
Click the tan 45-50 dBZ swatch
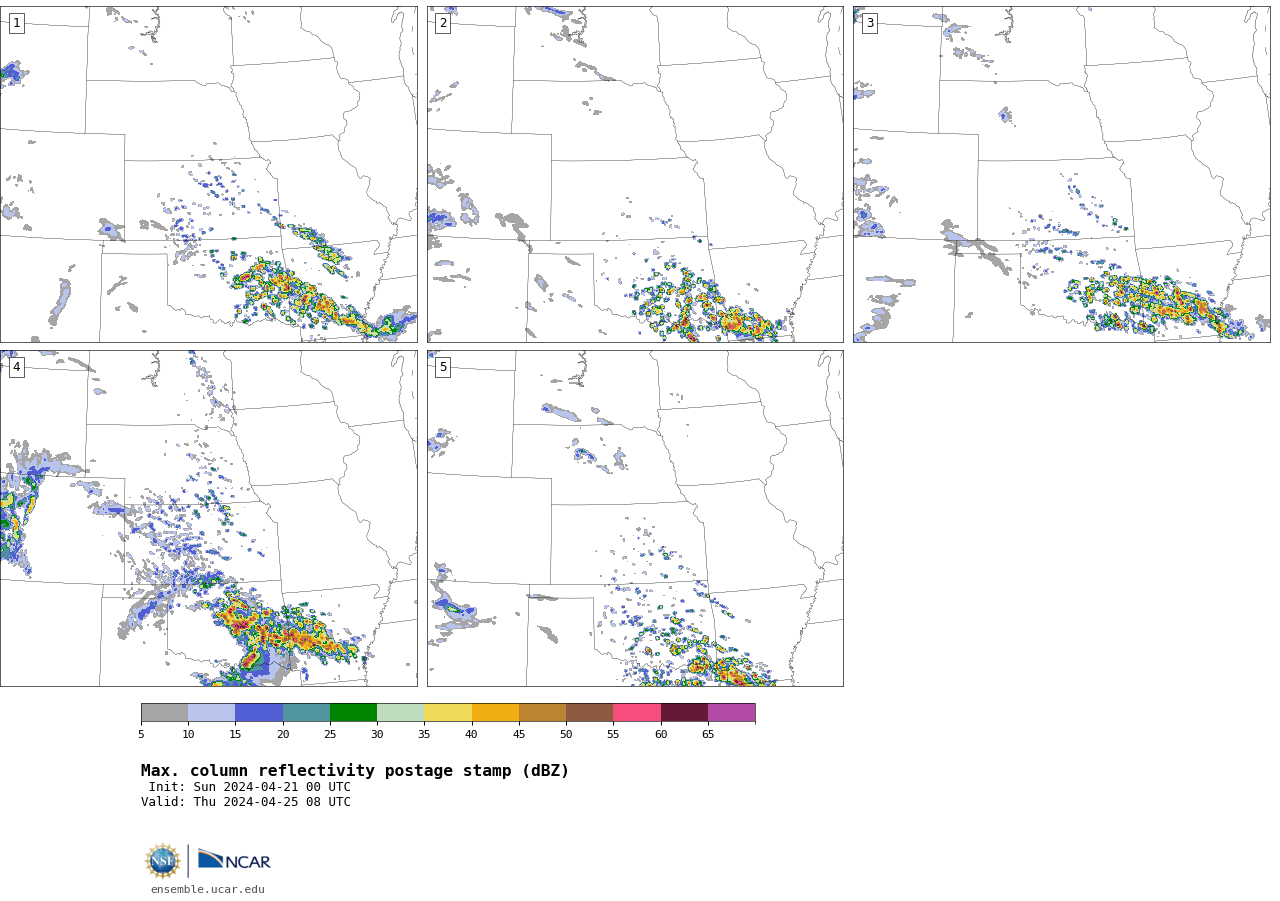click(542, 712)
